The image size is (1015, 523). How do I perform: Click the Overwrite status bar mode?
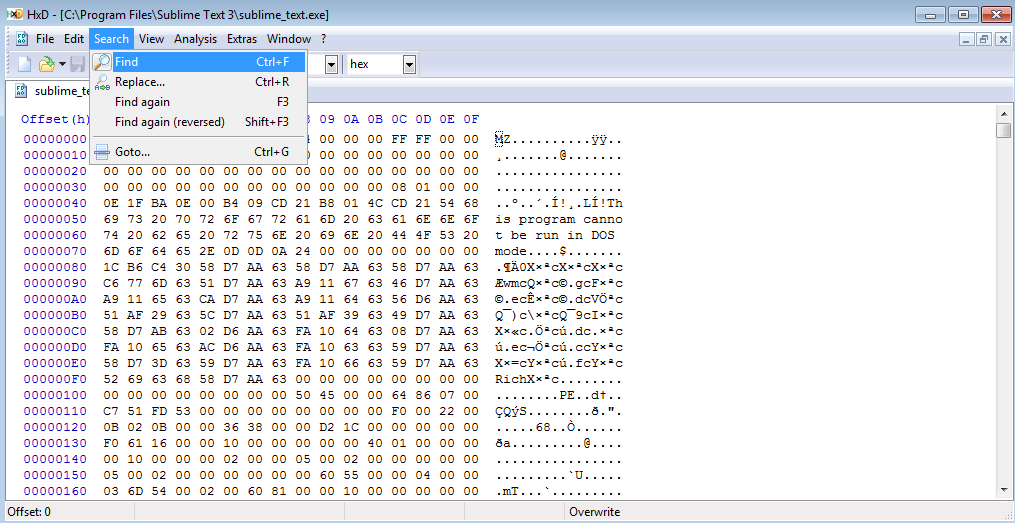click(x=594, y=512)
